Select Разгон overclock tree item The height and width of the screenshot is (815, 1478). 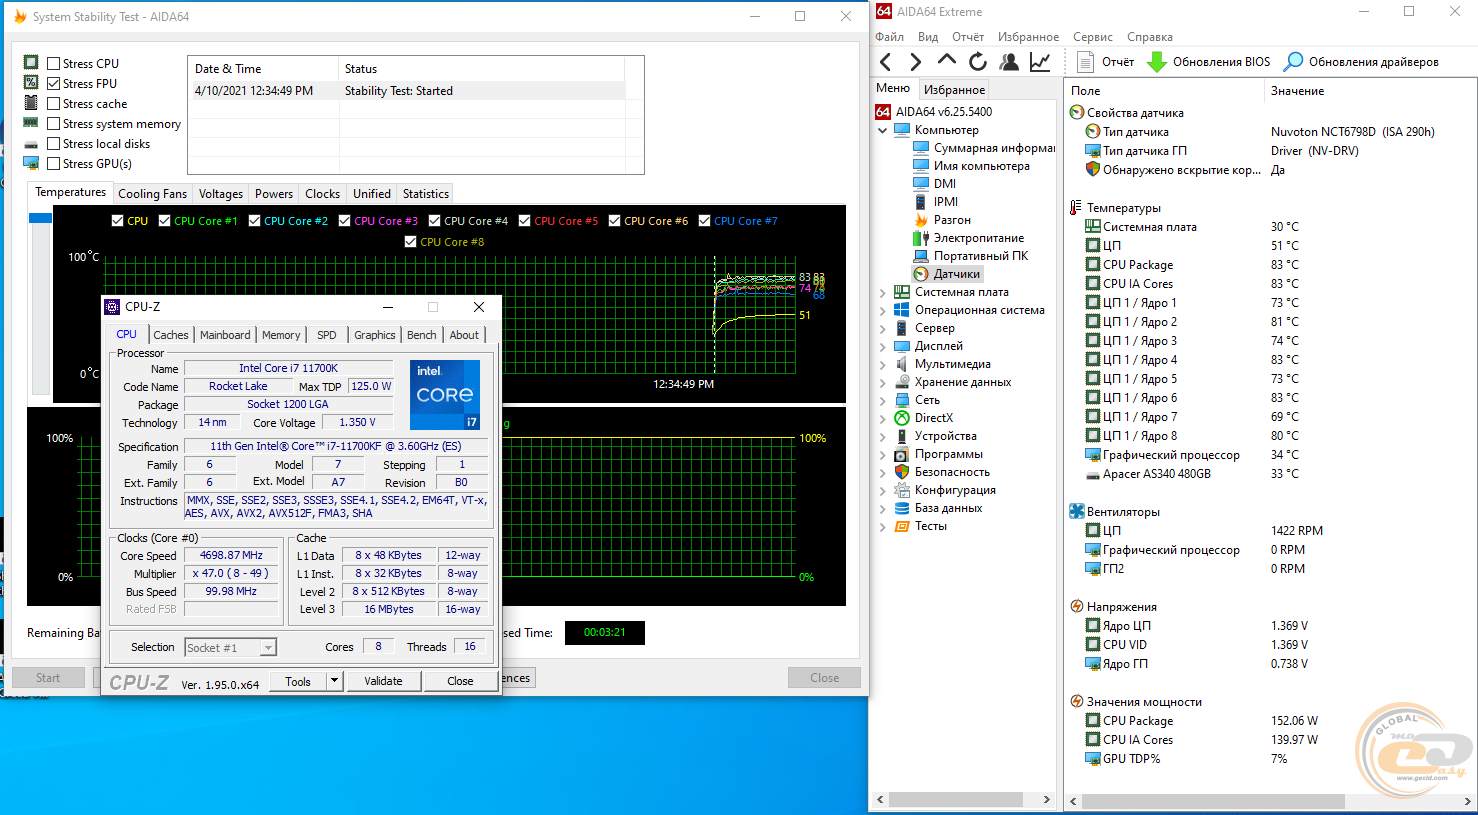(x=941, y=220)
